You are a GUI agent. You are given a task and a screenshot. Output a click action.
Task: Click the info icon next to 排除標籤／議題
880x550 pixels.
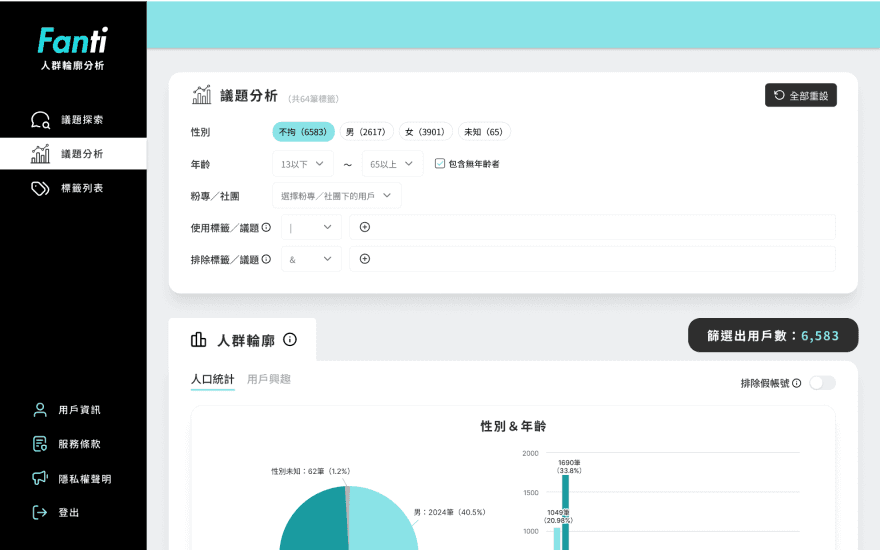(x=267, y=259)
